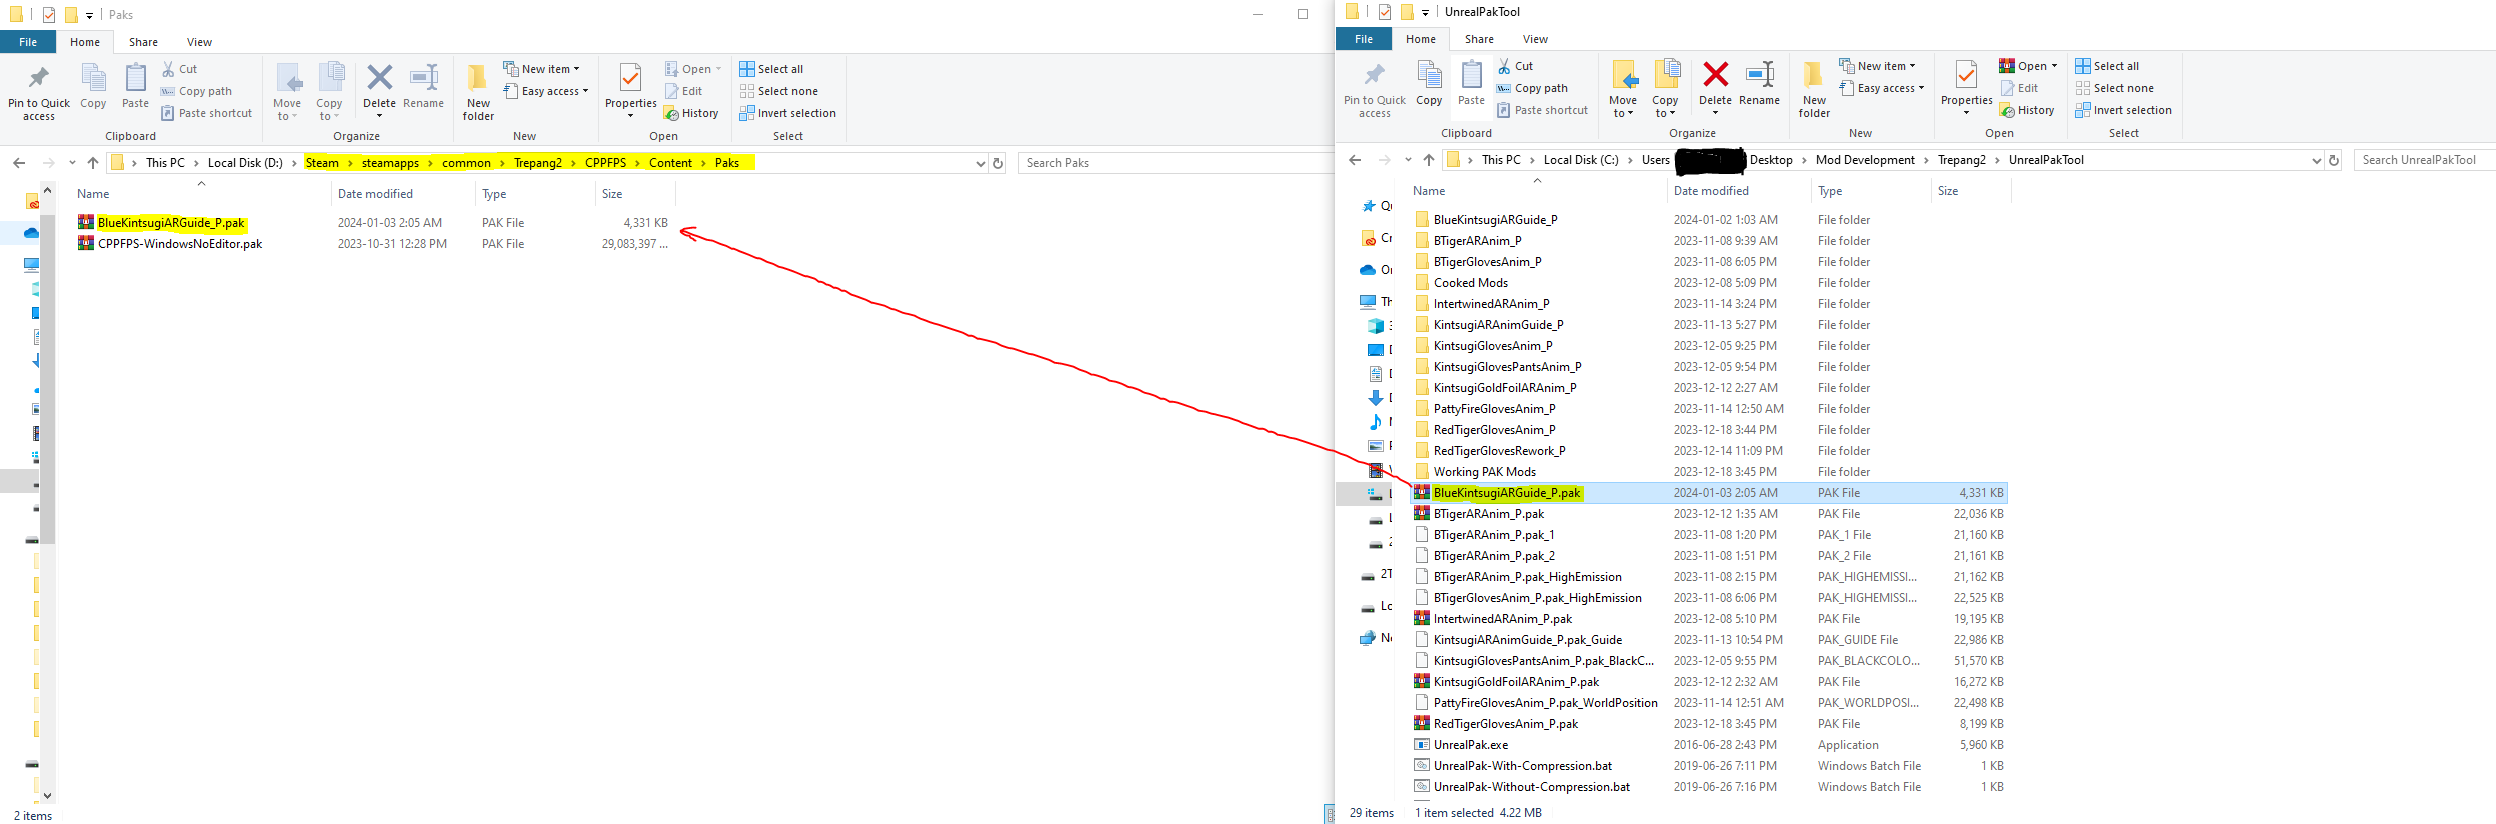Select IntertwinedARAnim_P.pak file
Screen dimensions: 2496x824
tap(1502, 619)
